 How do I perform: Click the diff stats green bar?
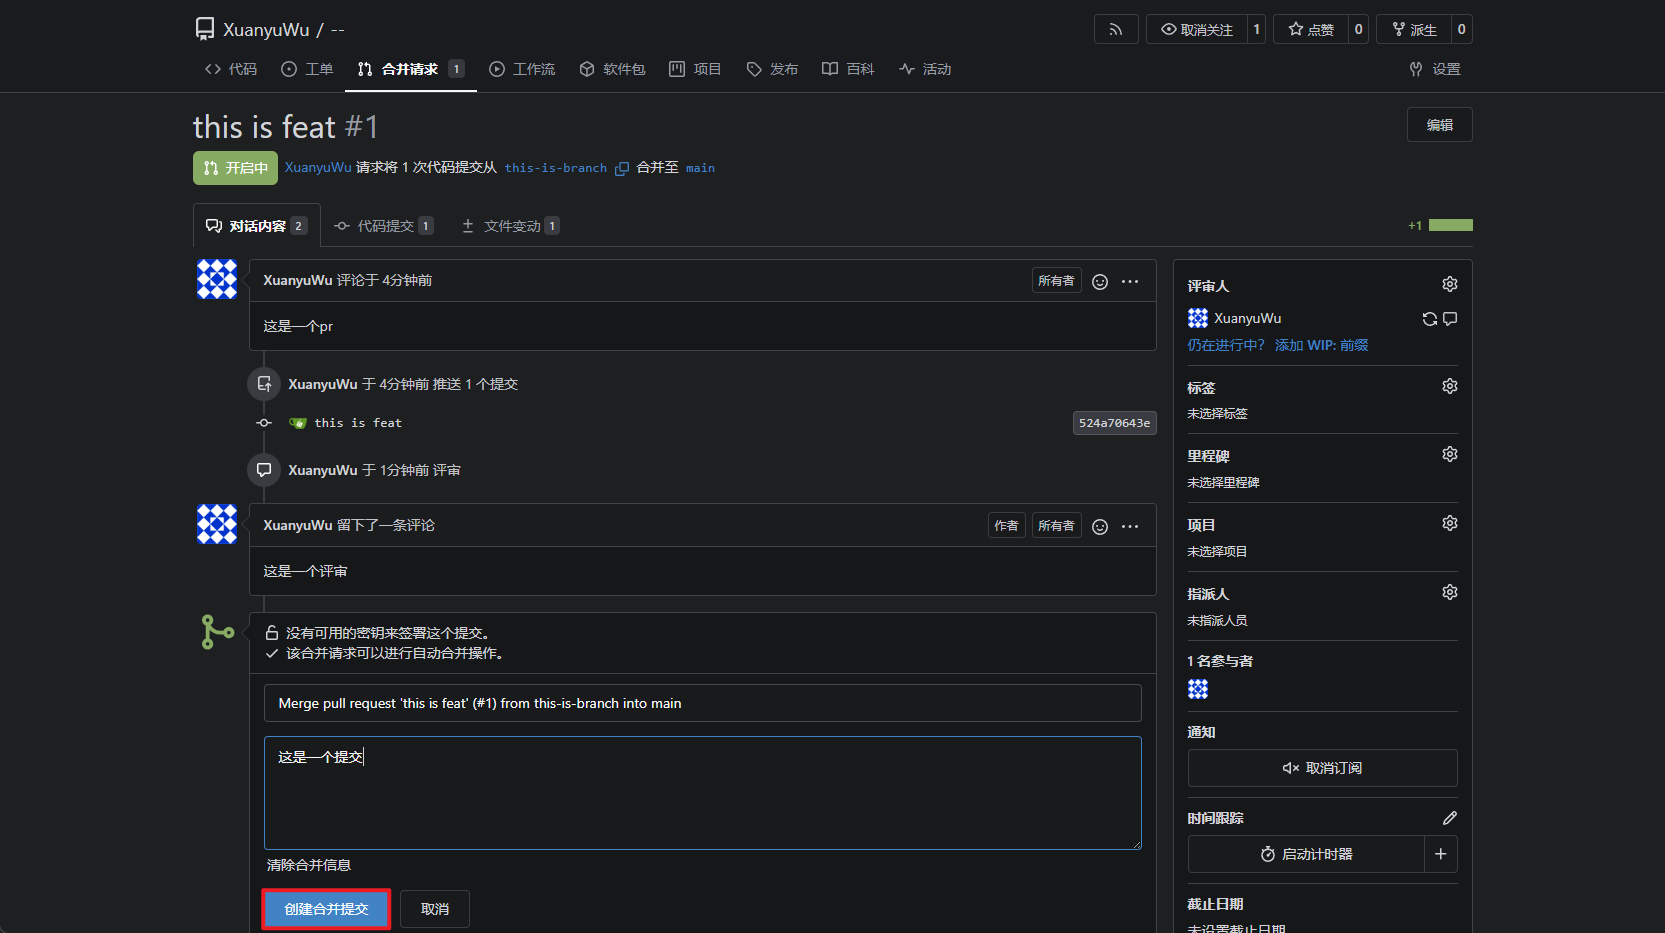[x=1450, y=225]
